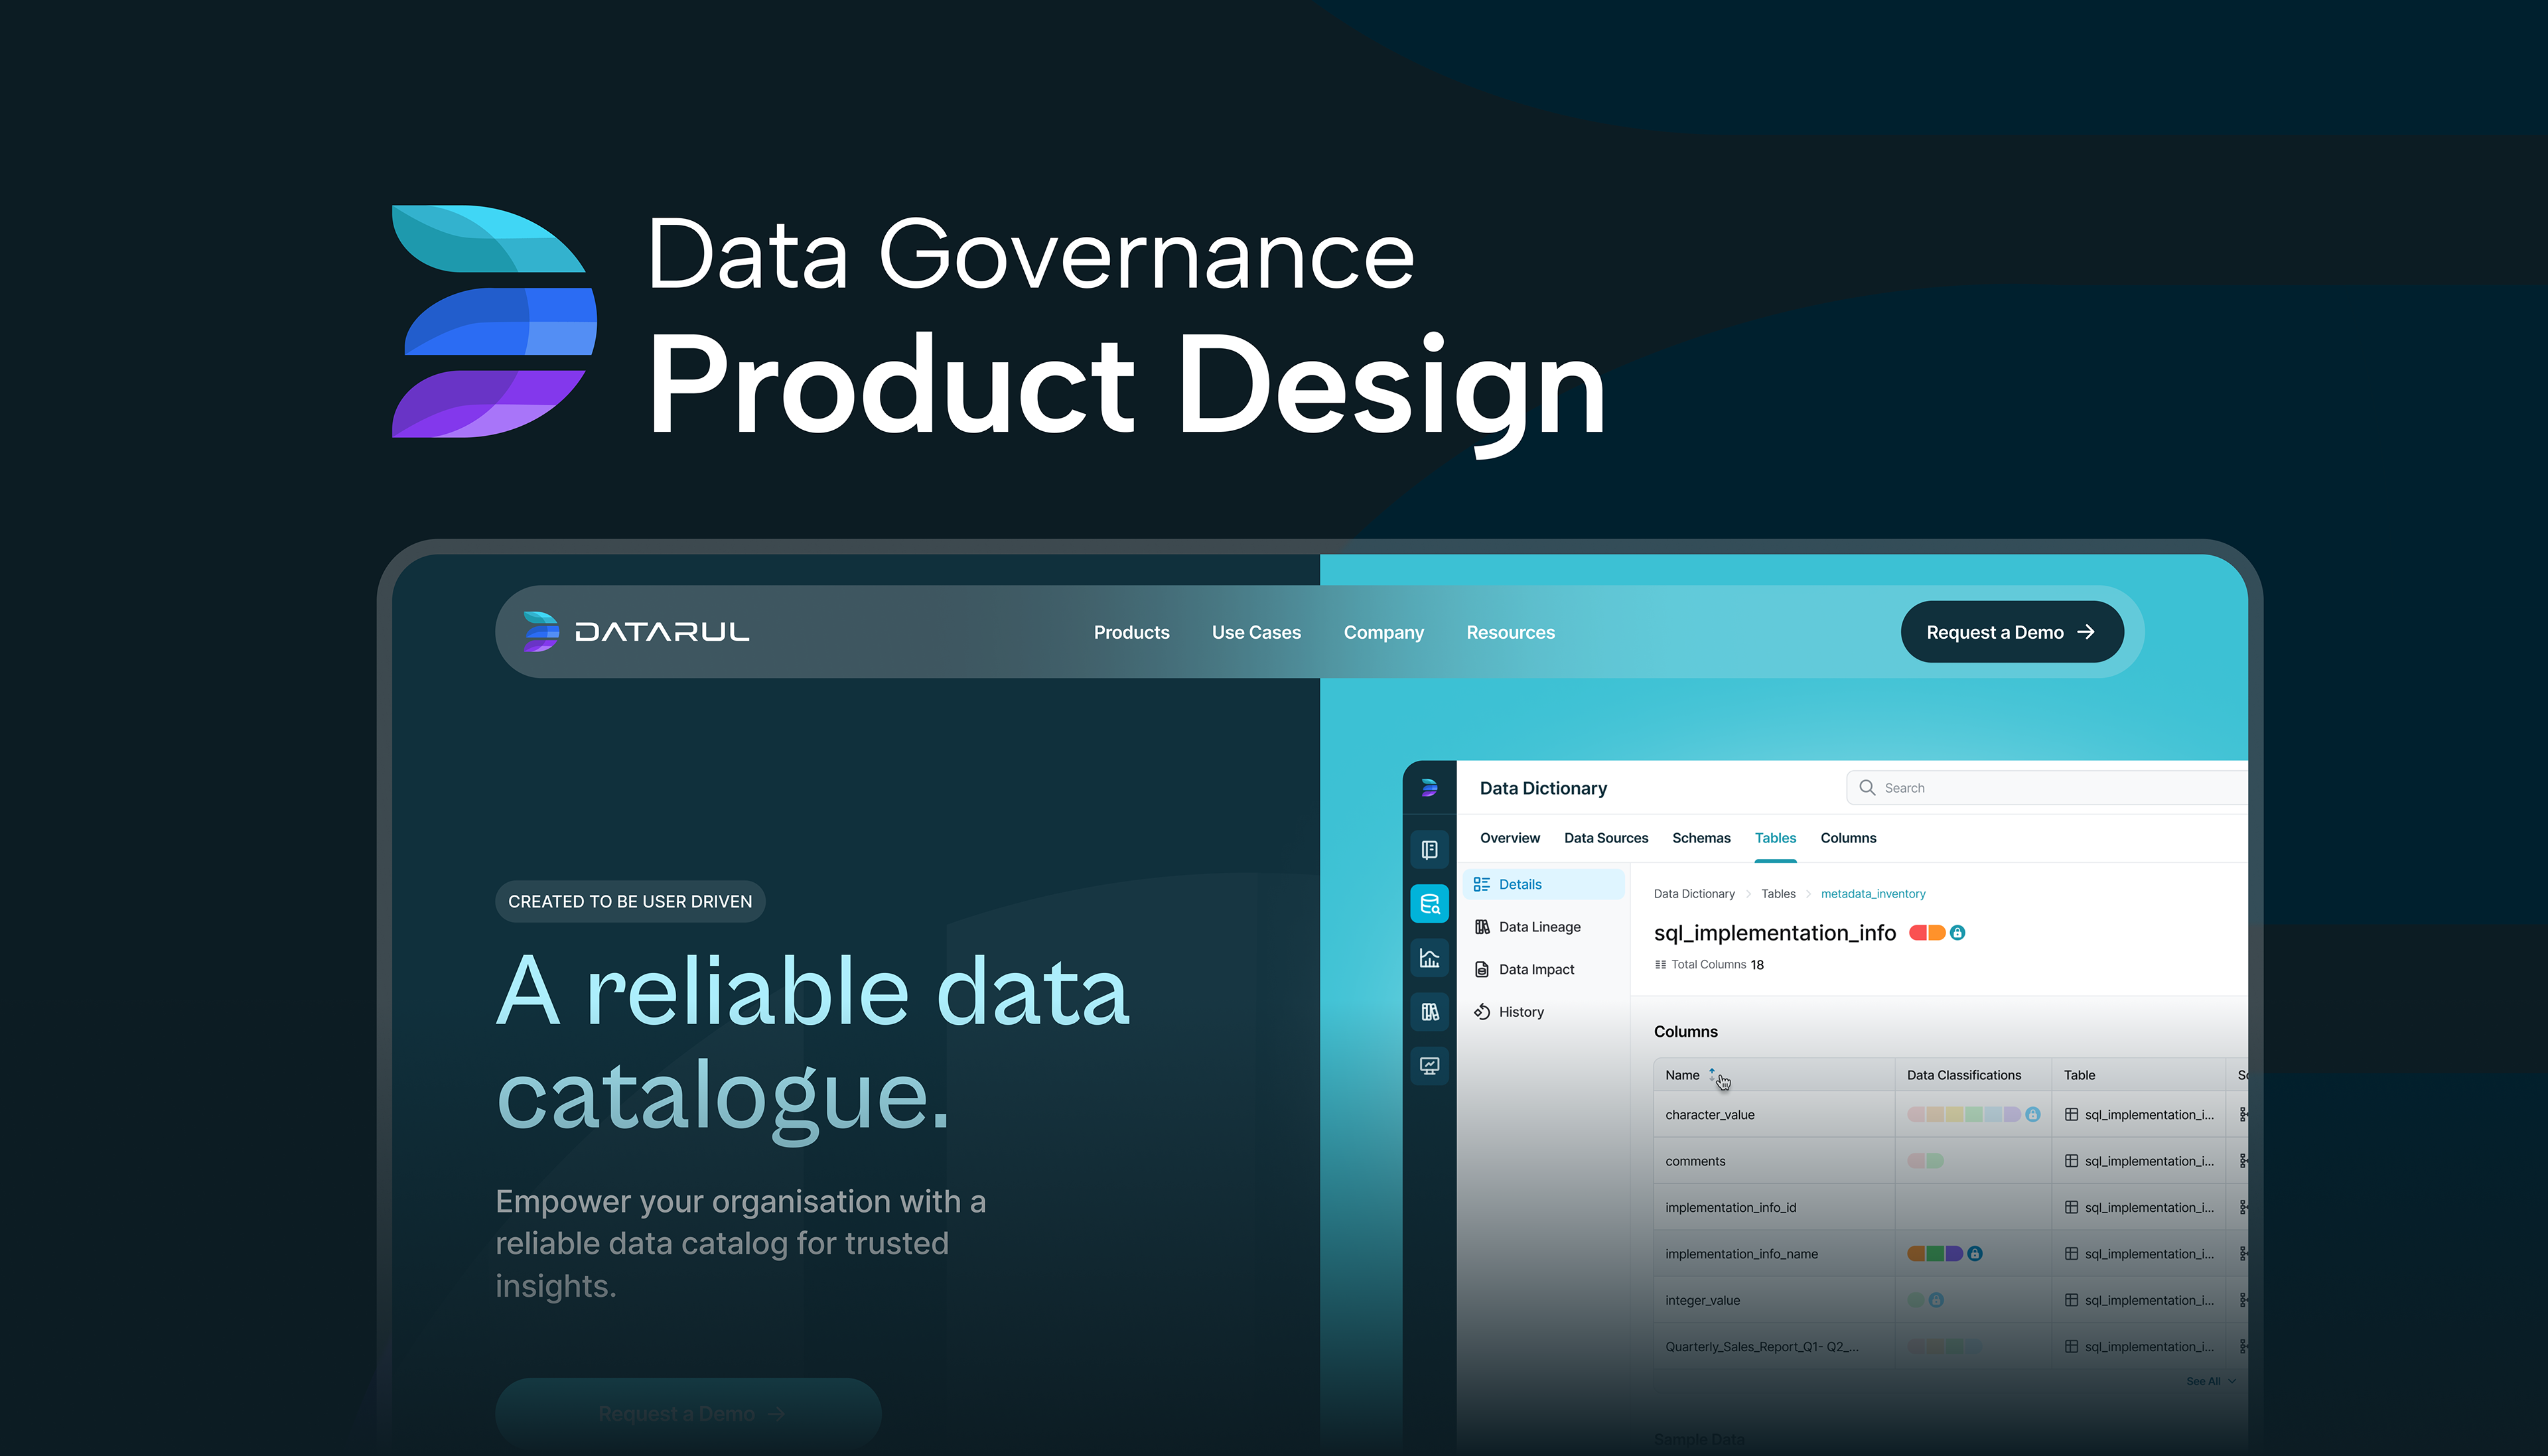Click the magnifier icon in the Search box
The height and width of the screenshot is (1456, 2548).
point(1867,788)
